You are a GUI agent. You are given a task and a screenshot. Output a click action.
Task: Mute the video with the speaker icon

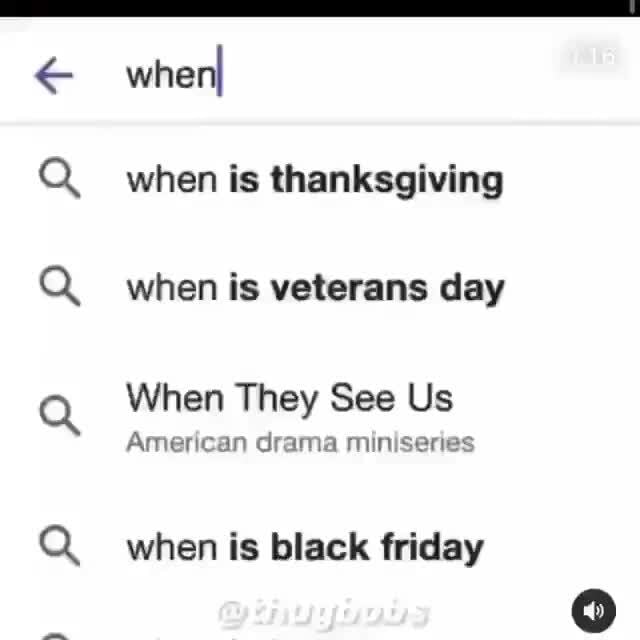[593, 610]
